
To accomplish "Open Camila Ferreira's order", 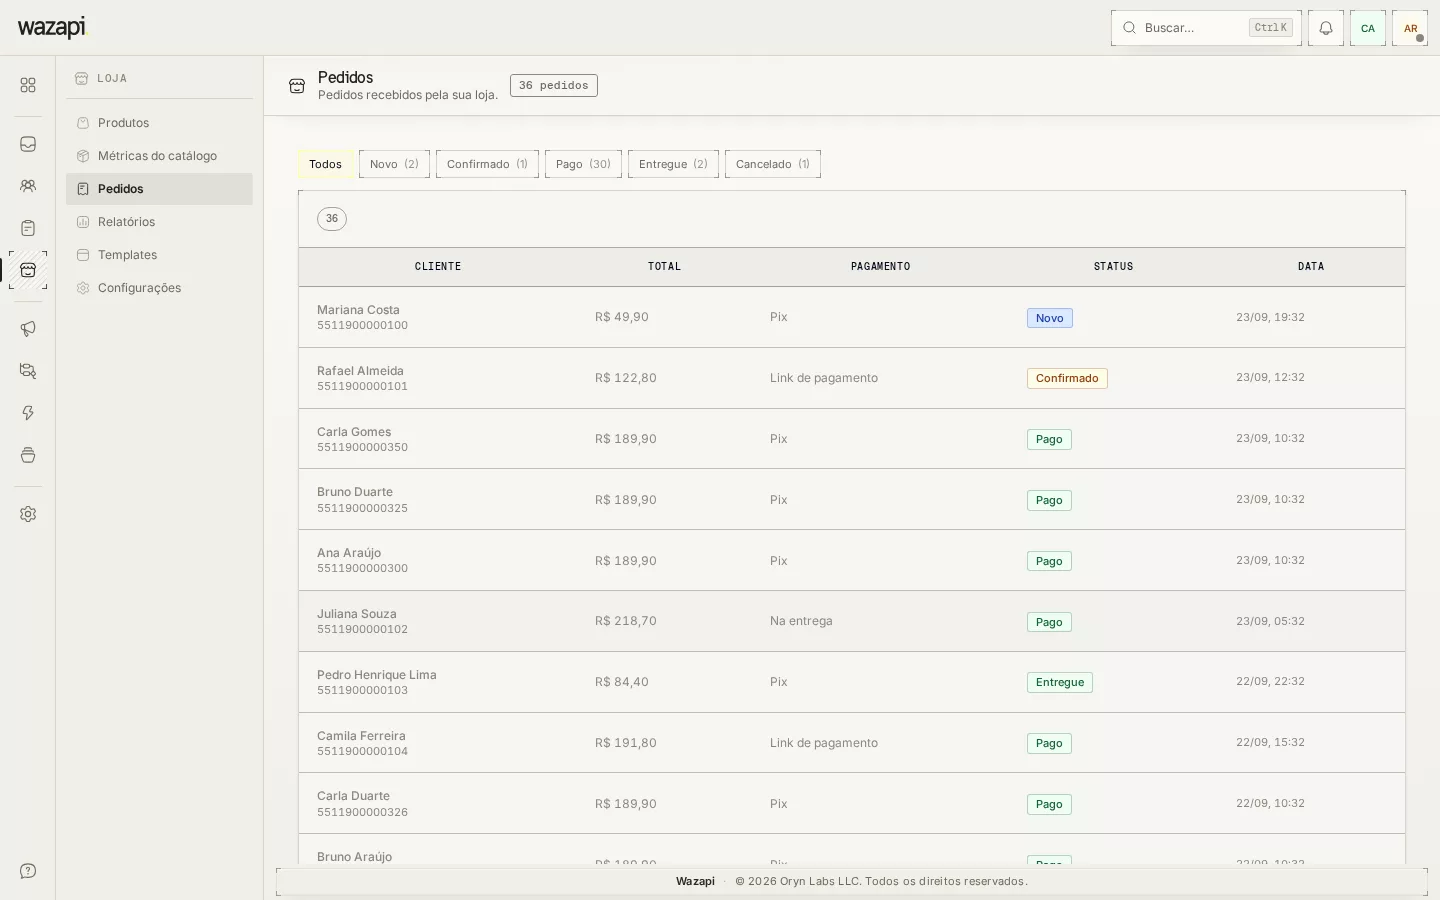I will click(852, 743).
